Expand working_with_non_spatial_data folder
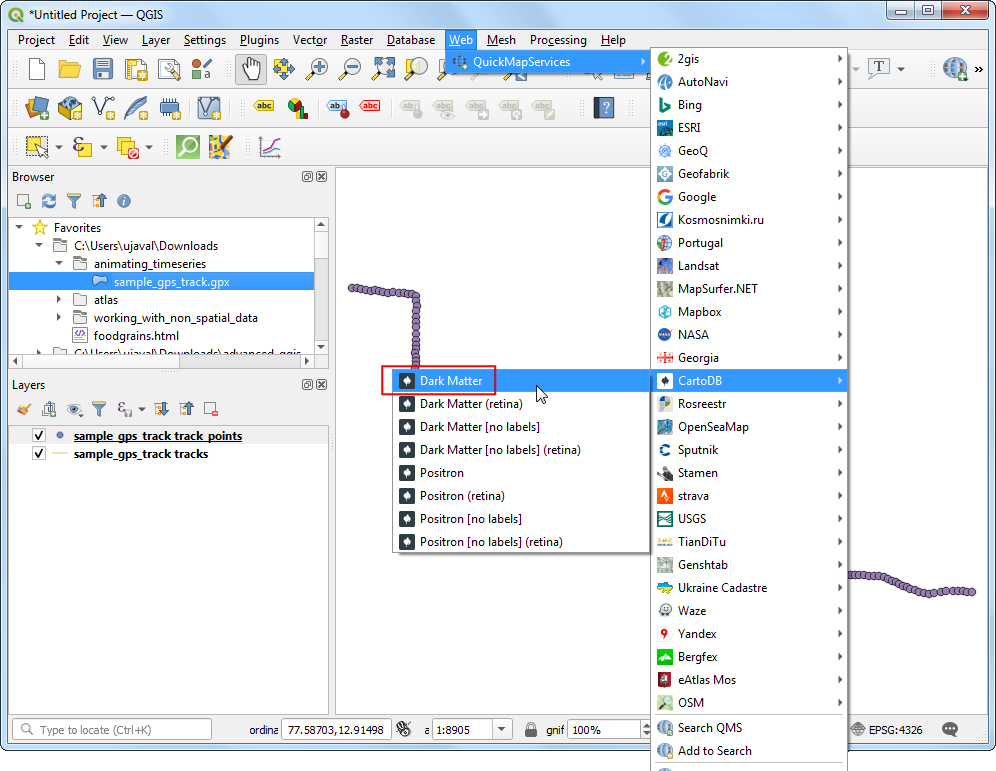996x771 pixels. click(x=59, y=317)
